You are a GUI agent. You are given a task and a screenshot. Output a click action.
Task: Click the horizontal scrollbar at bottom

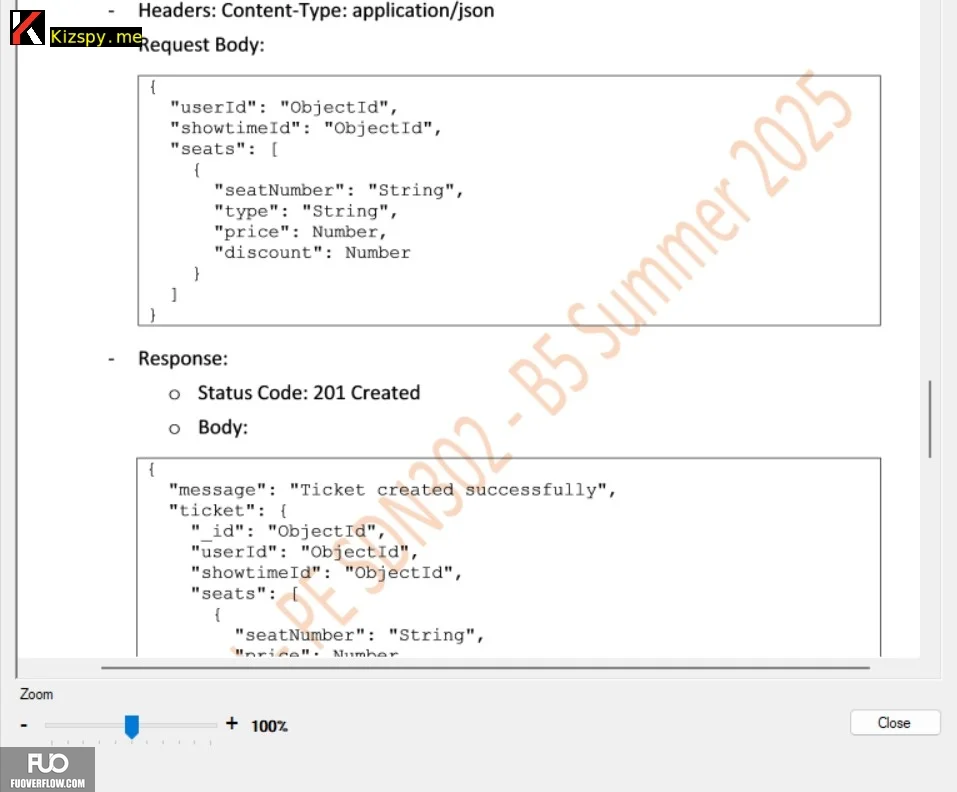(x=485, y=668)
